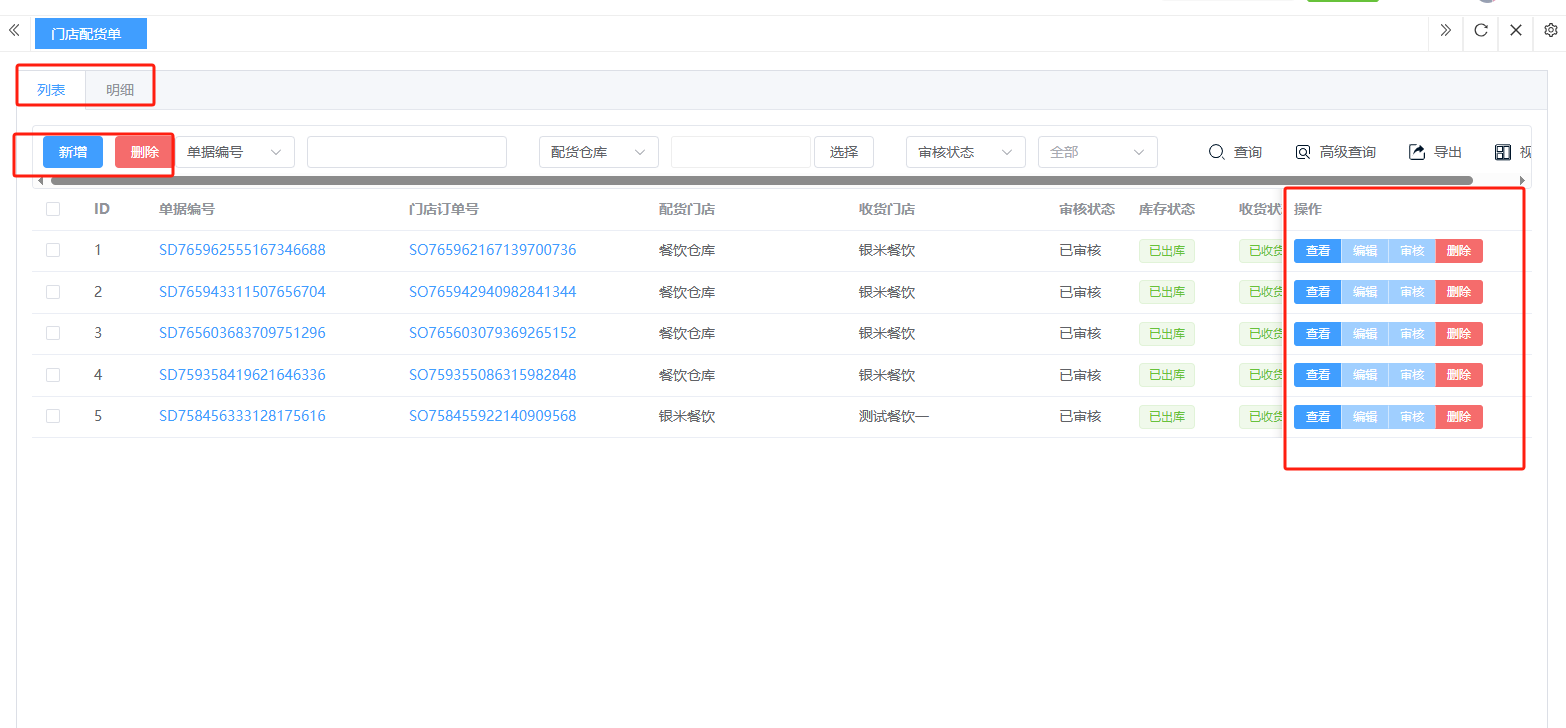Viewport: 1566px width, 728px height.
Task: Collapse sidebar with double-left chevron icon
Action: (x=14, y=31)
